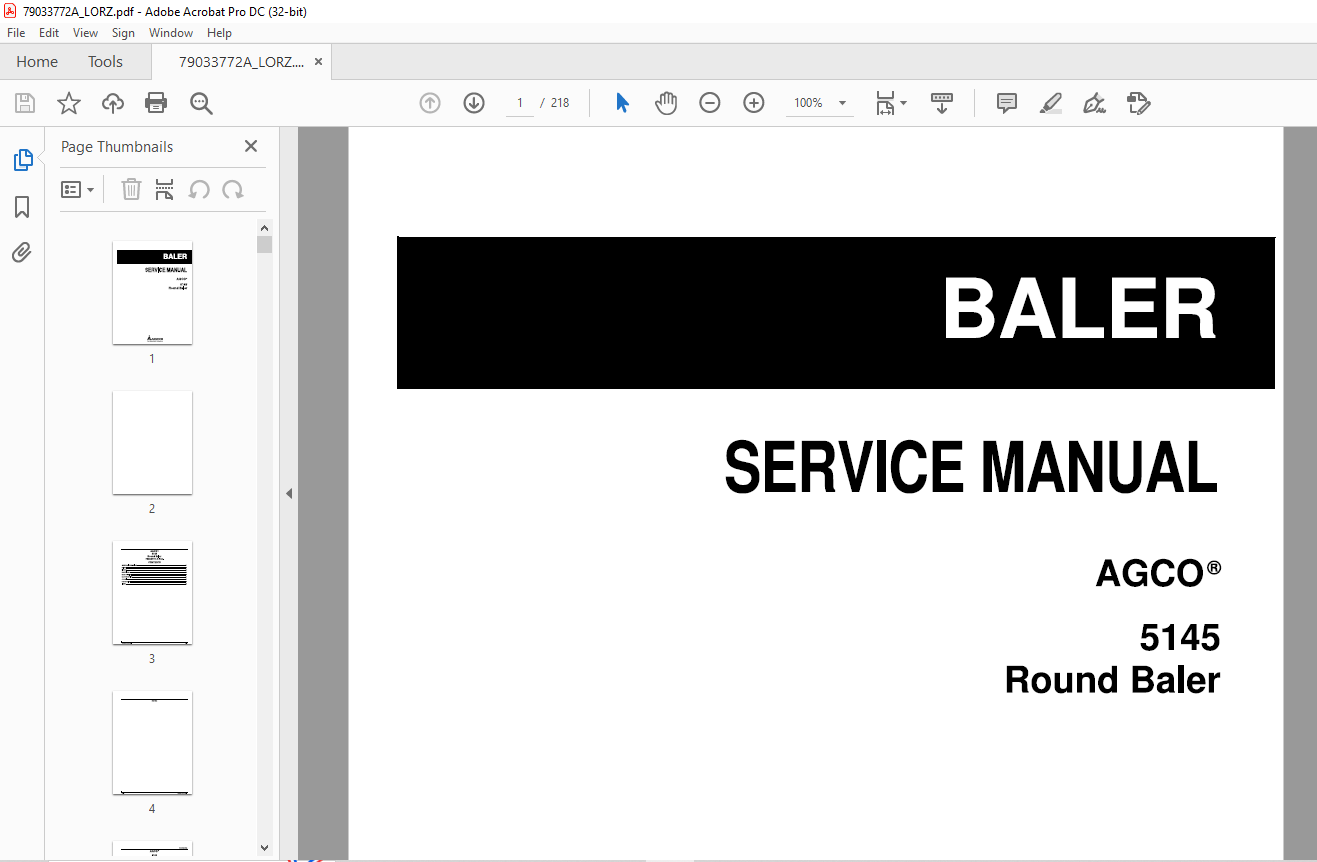The height and width of the screenshot is (862, 1317).
Task: Click the "Page Thumbnails" panel title
Action: pos(117,147)
